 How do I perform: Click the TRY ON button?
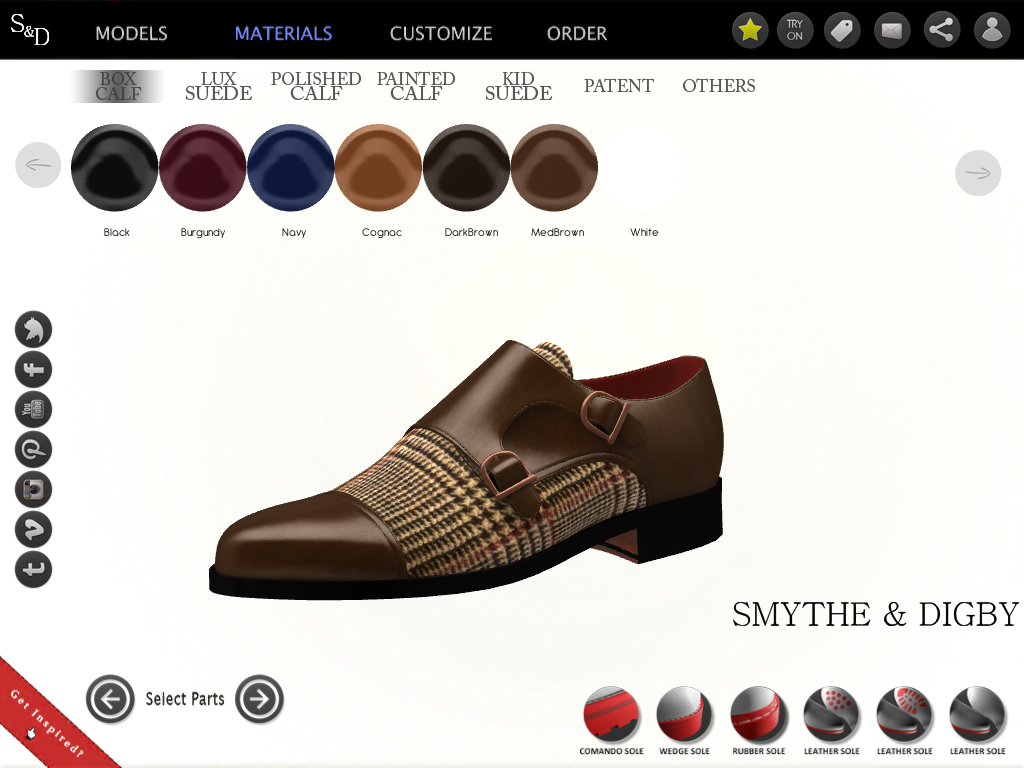click(x=795, y=30)
